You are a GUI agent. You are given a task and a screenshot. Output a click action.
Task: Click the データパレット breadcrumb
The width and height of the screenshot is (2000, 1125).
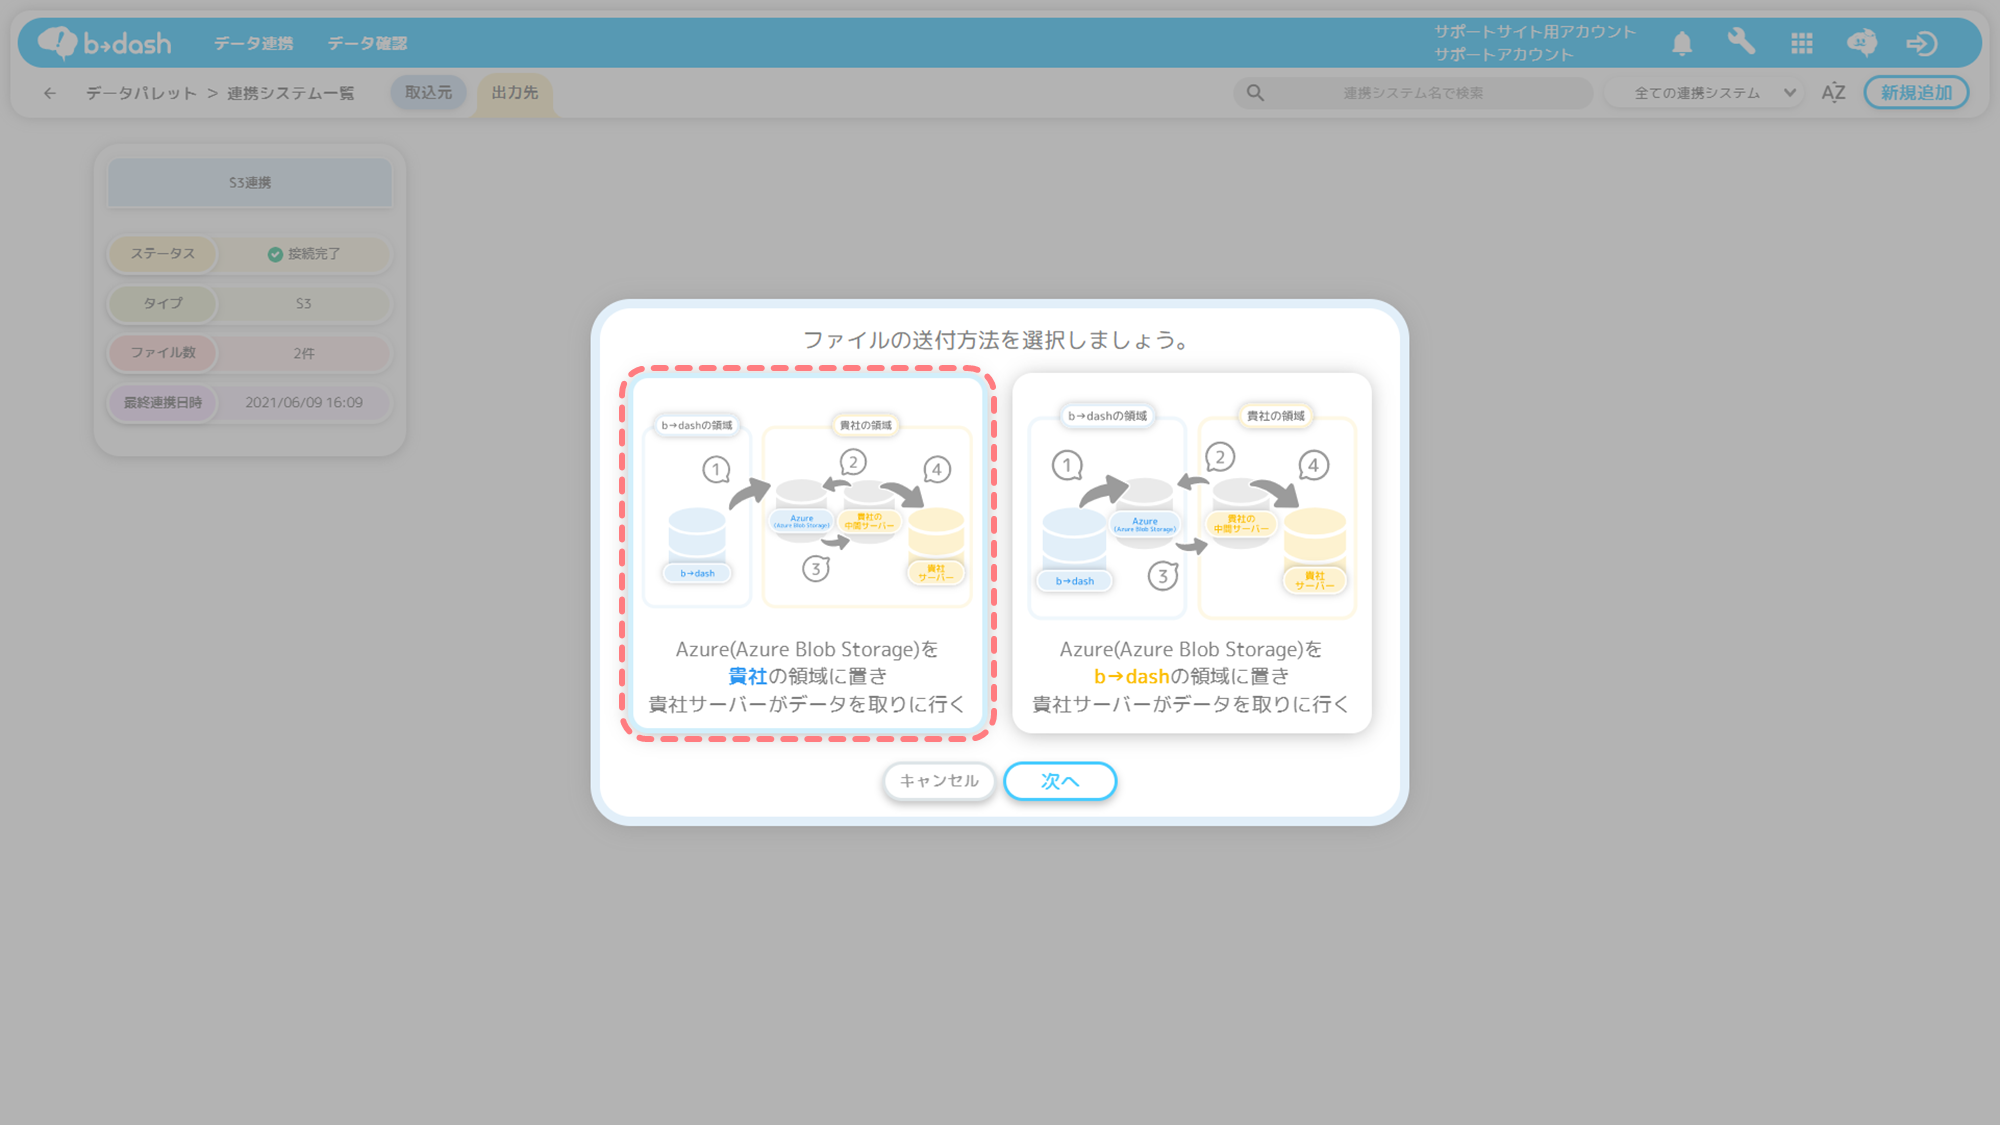141,93
